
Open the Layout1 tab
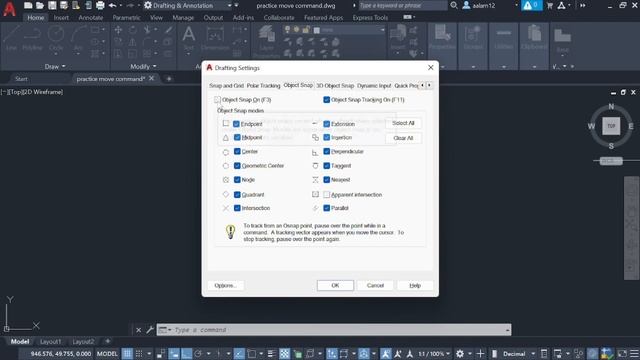pos(51,341)
